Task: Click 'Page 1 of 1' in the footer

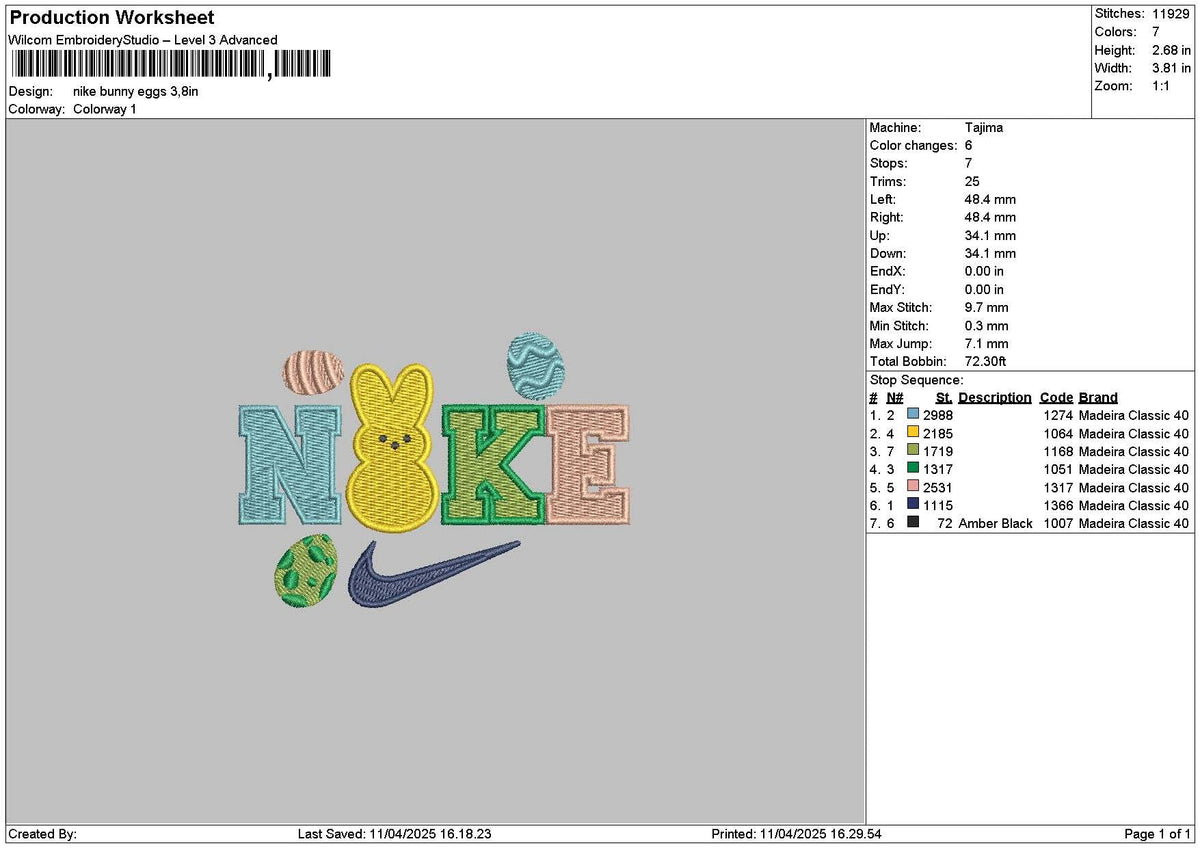Action: [1158, 834]
